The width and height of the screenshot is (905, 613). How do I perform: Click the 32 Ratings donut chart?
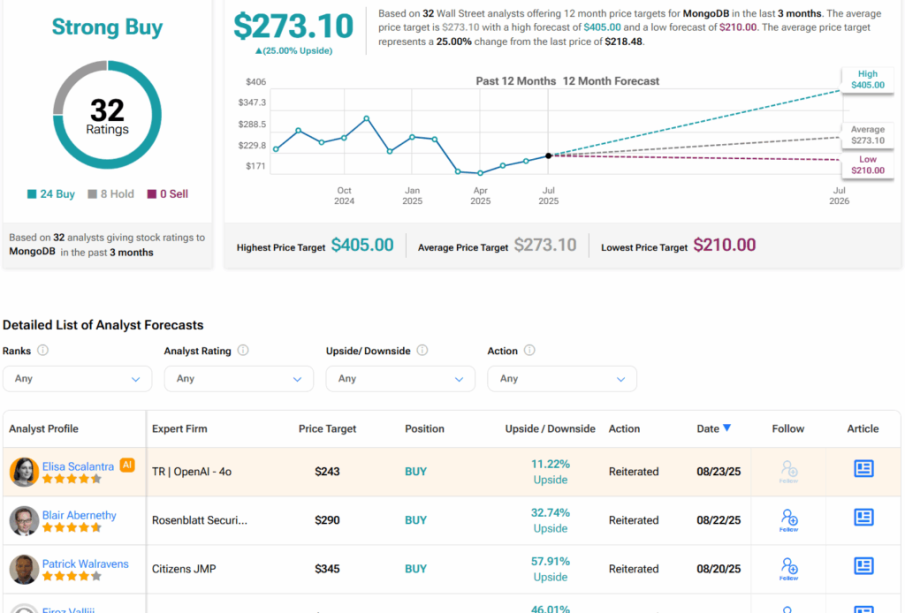107,115
